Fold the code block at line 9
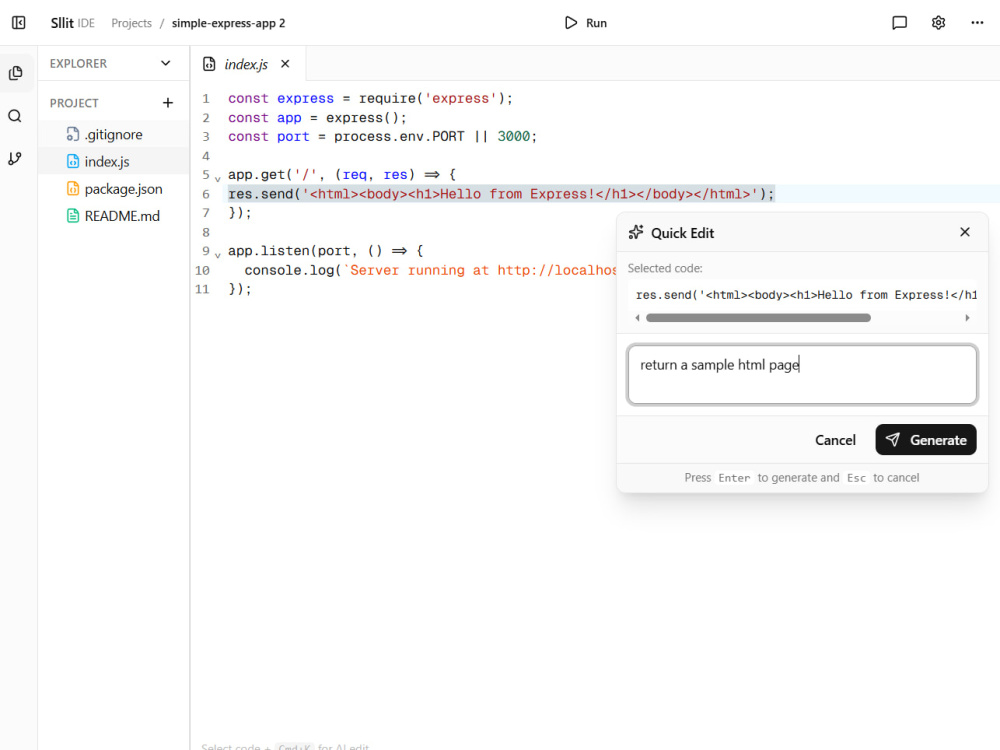The image size is (1000, 750). pos(217,255)
